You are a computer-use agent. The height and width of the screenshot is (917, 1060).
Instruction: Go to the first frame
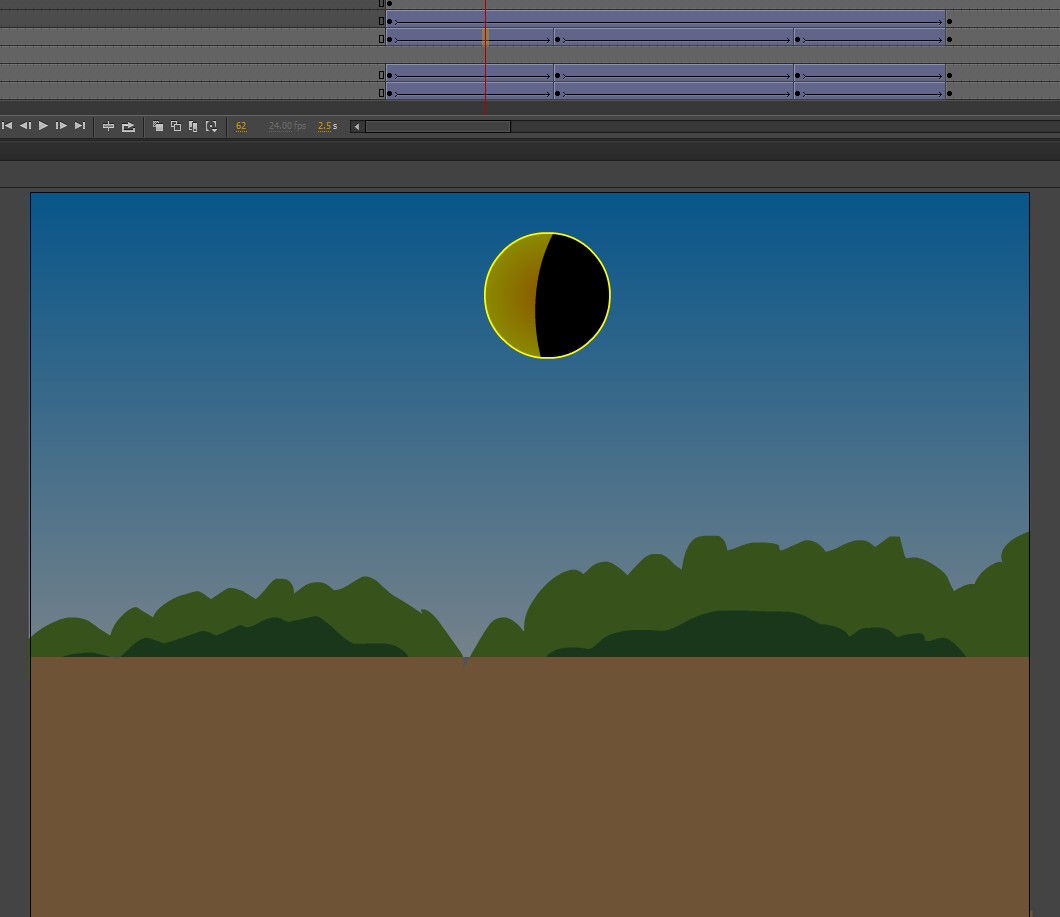[7, 126]
